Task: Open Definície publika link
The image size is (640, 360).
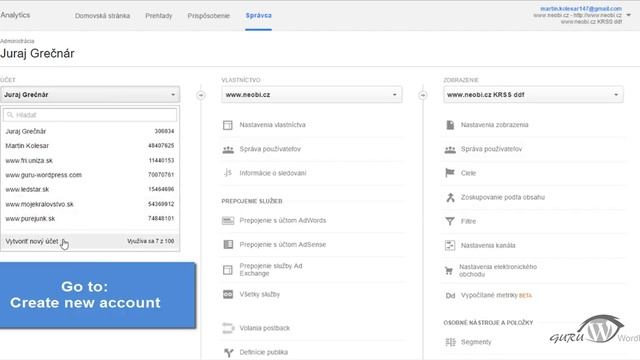Action: (264, 352)
